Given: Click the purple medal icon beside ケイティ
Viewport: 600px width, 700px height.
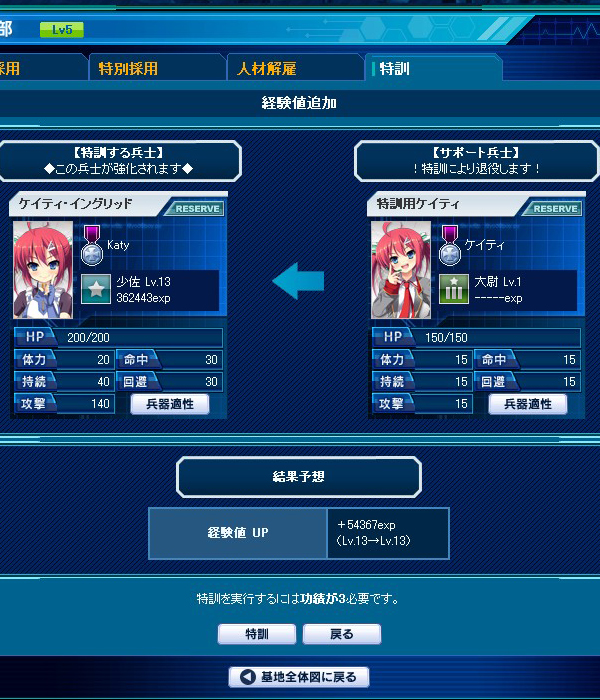Looking at the screenshot, I should click(x=450, y=246).
